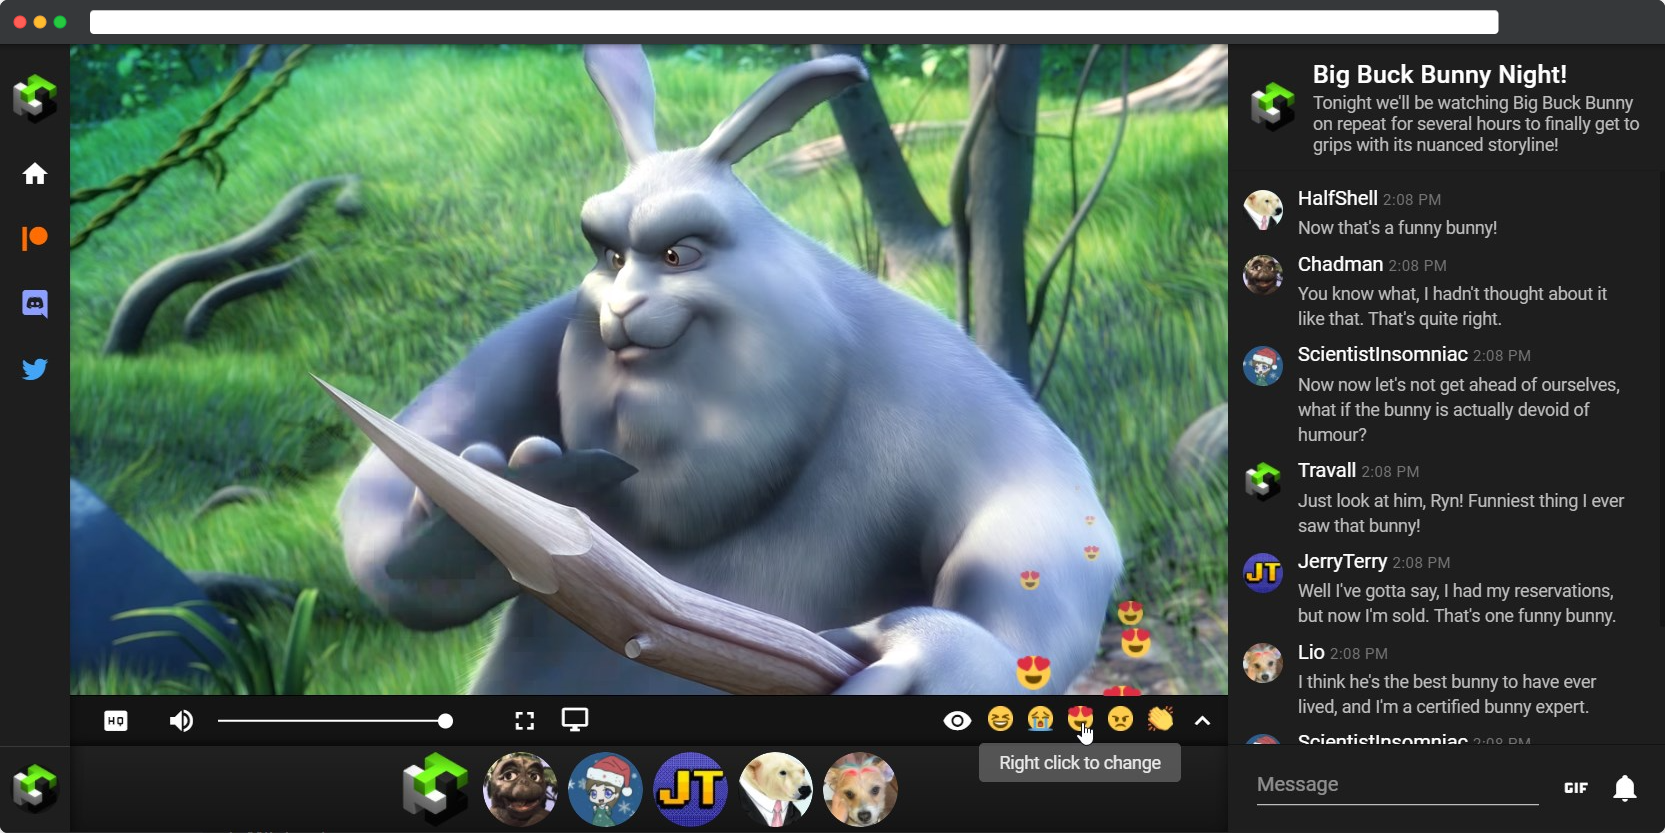Screen dimensions: 1665x833
Task: Click Lio's 'certified bunny expert' message
Action: [x=1447, y=694]
